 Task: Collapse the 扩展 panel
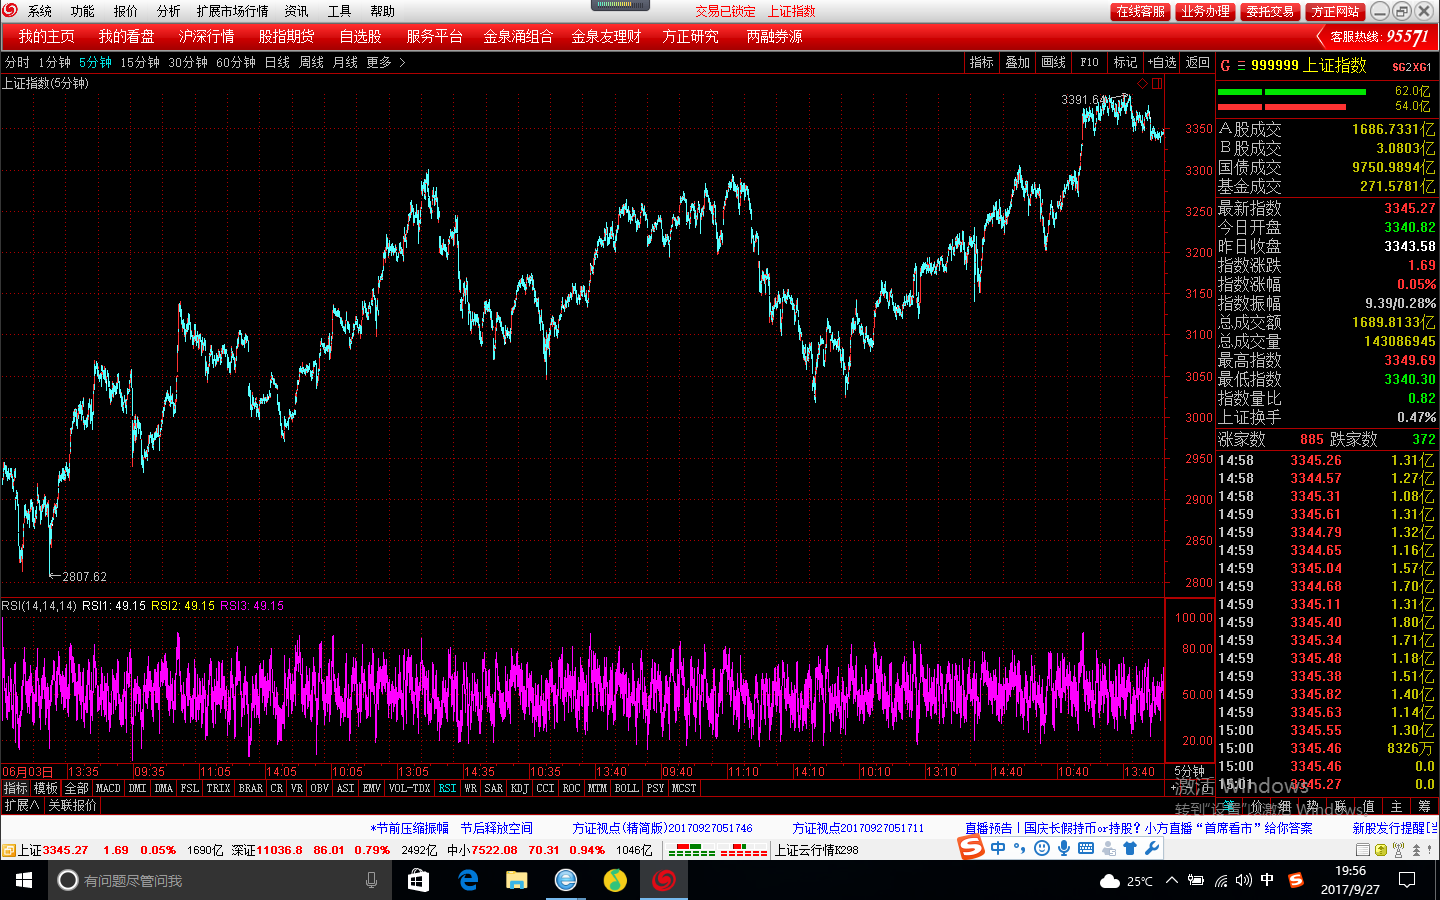tap(22, 805)
